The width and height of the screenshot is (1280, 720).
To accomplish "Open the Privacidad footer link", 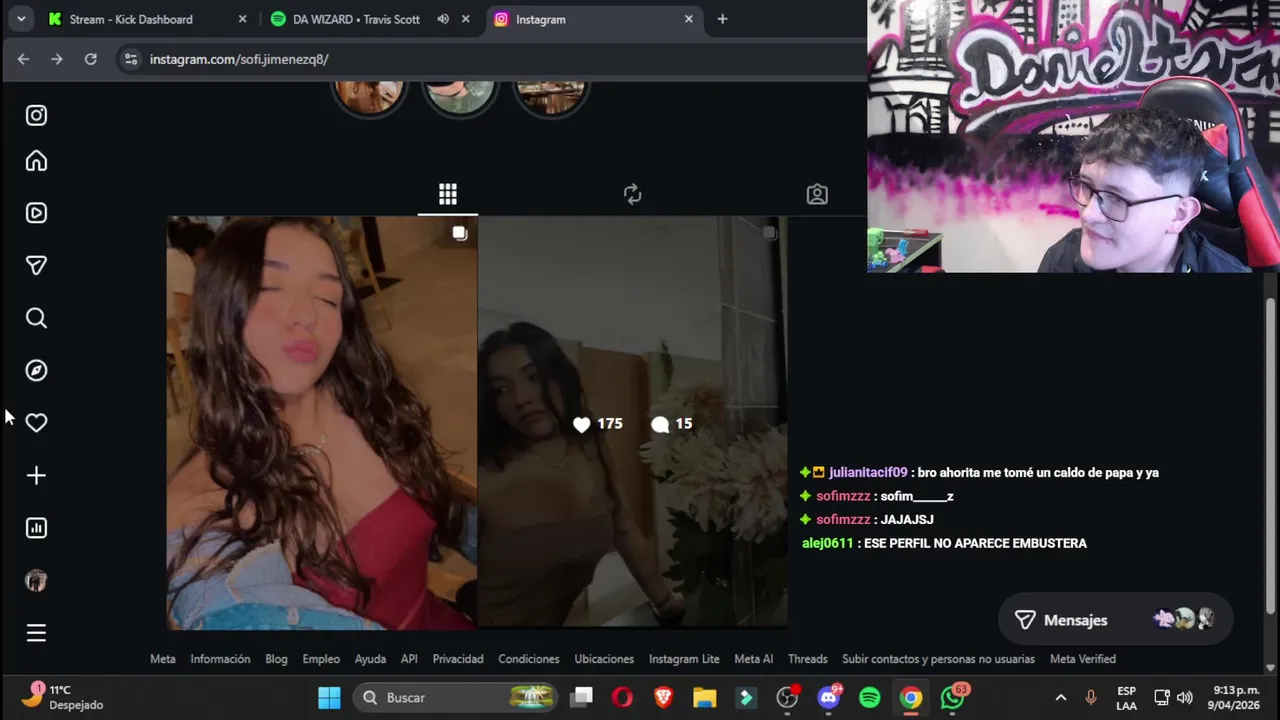I will 458,659.
